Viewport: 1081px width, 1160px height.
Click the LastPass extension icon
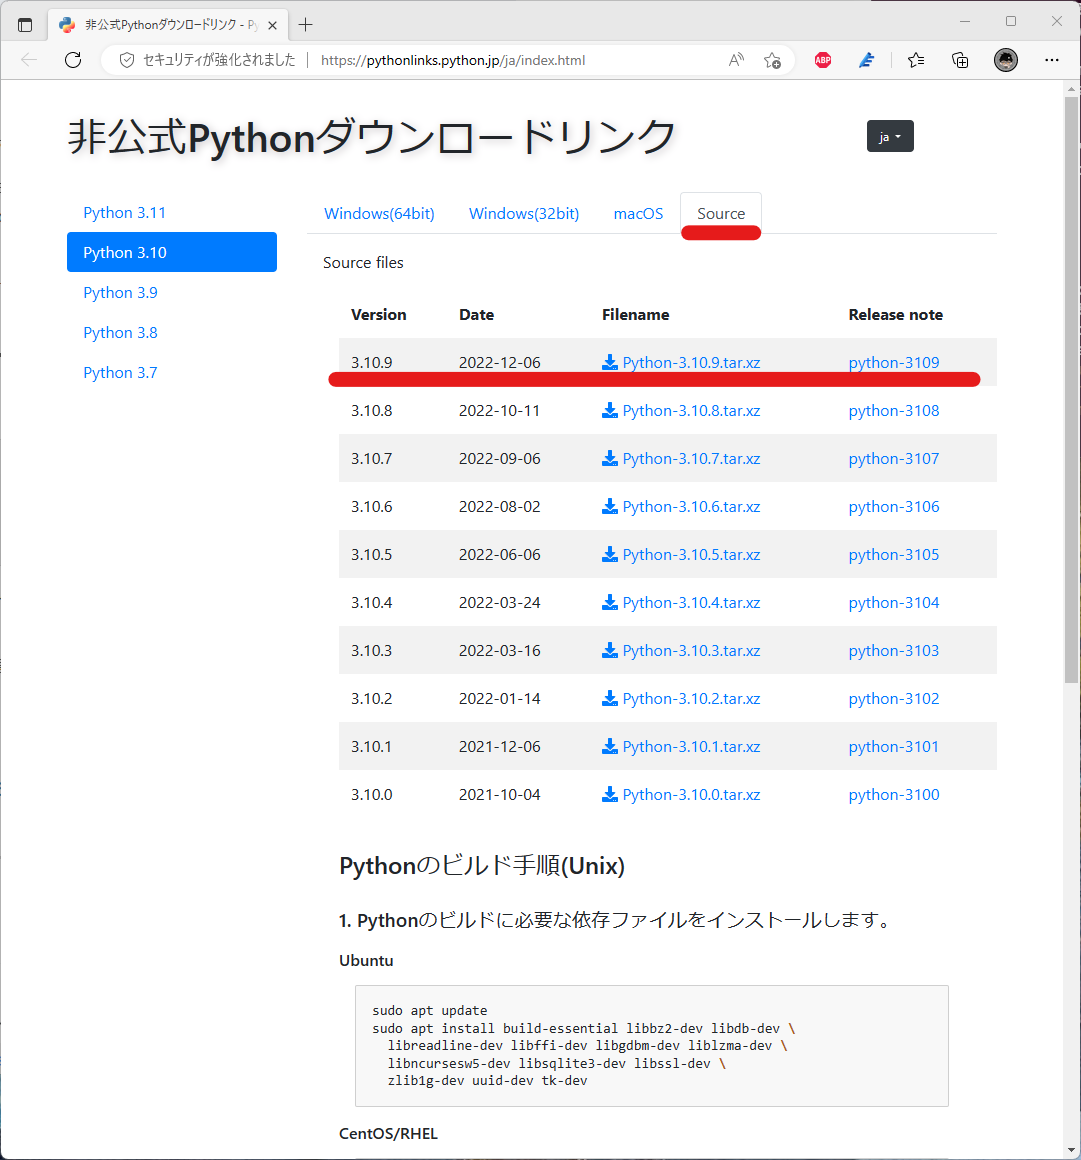(866, 59)
